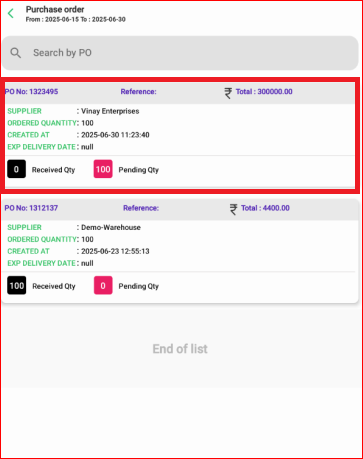Select black 100 Received Qty badge

click(17, 285)
